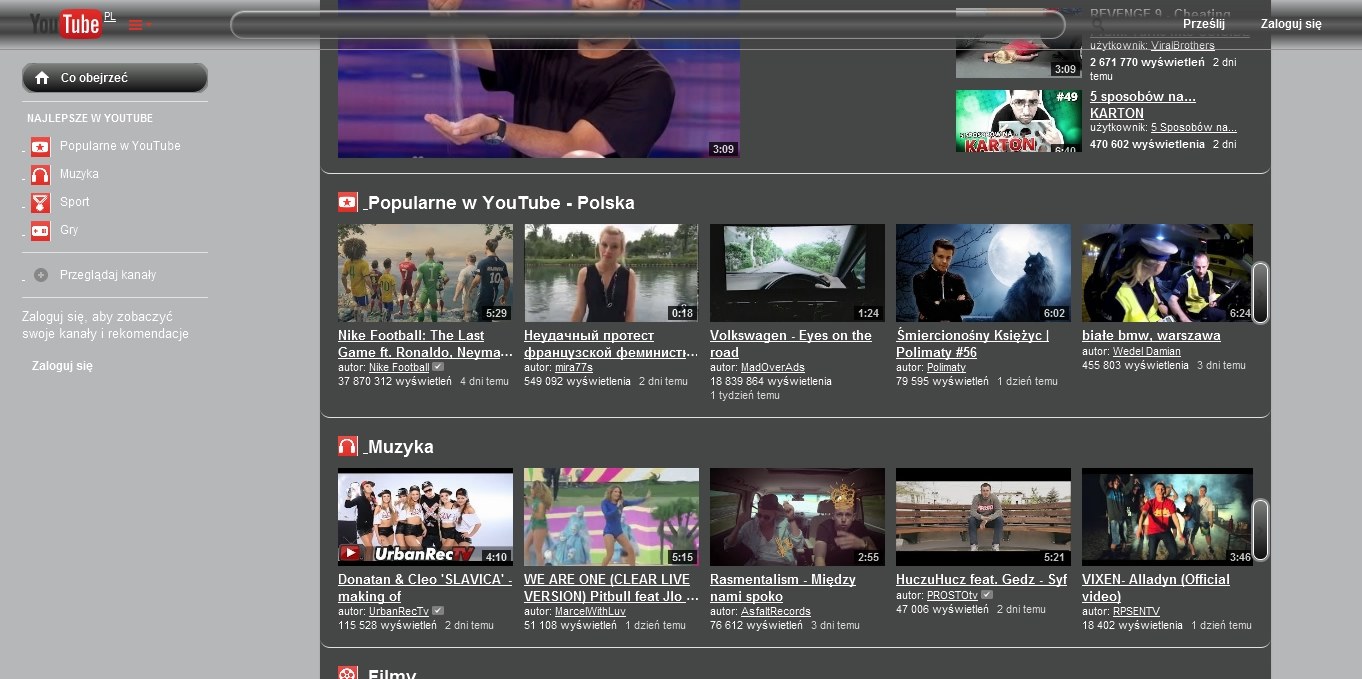The height and width of the screenshot is (679, 1362).
Task: Open HuczuHucz feat. Gedz thumbnail
Action: click(x=983, y=517)
